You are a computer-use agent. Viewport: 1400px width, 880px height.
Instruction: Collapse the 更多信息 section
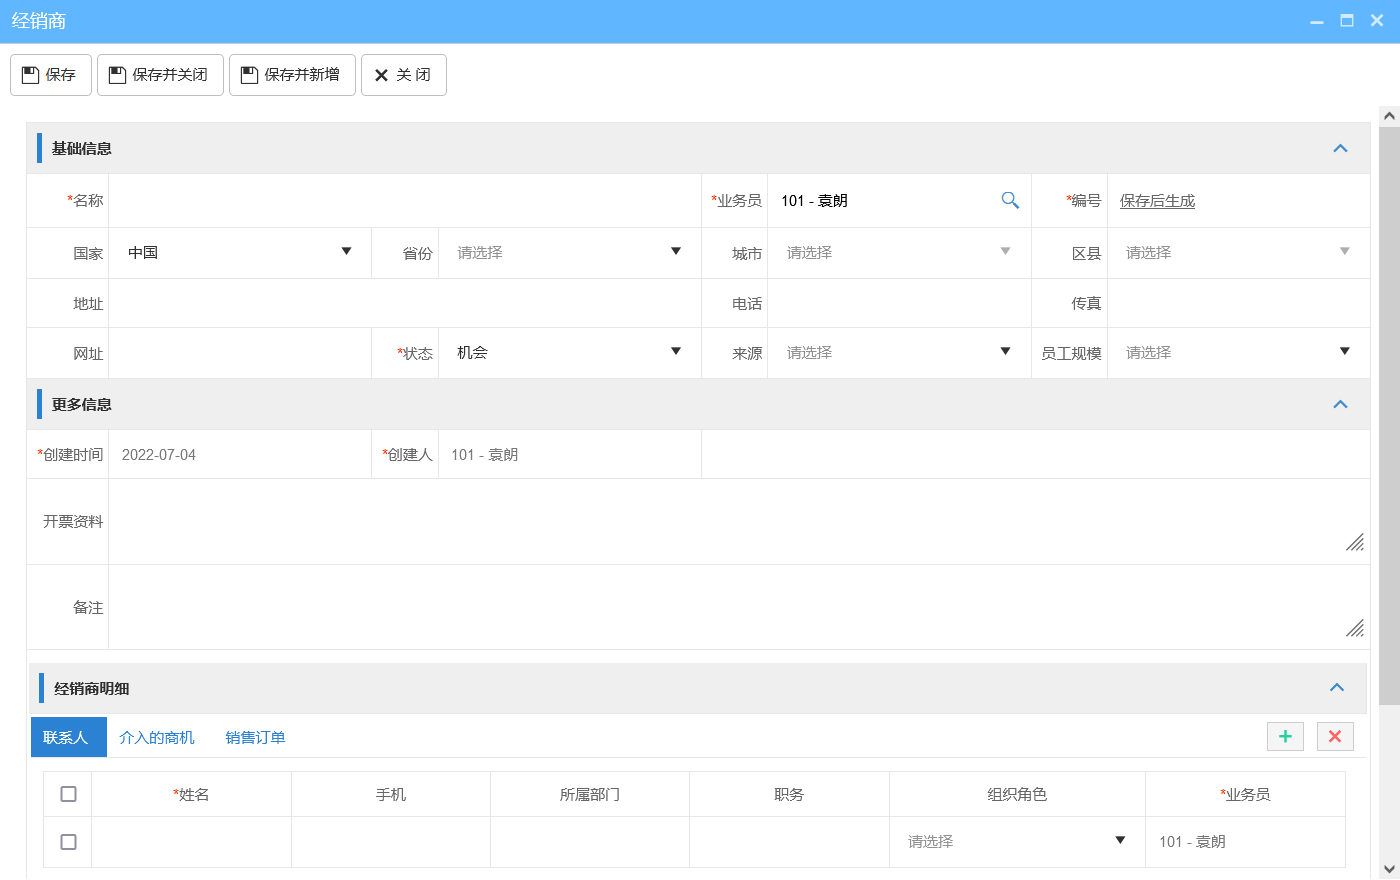click(x=1340, y=404)
